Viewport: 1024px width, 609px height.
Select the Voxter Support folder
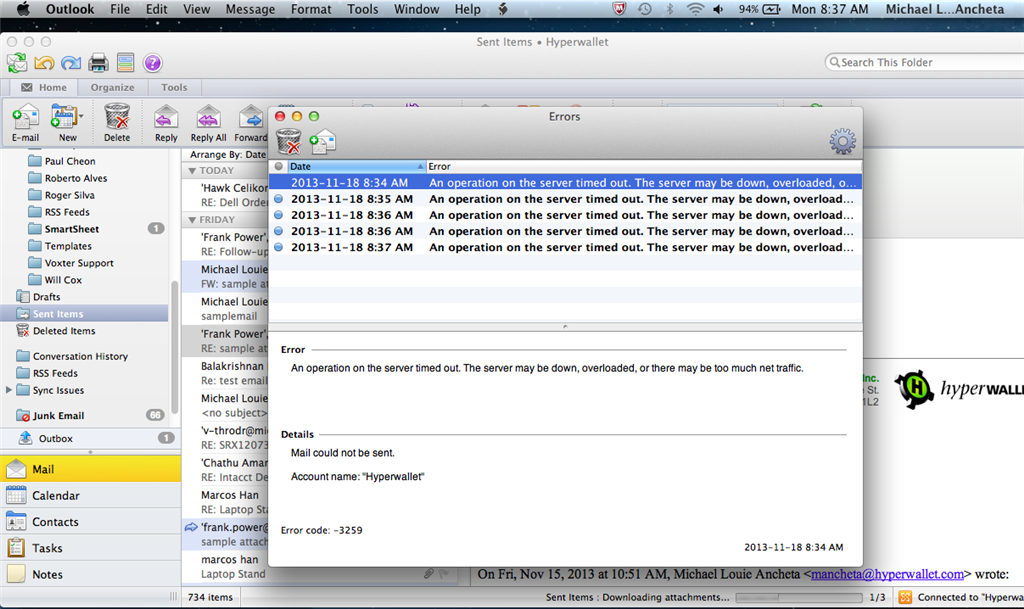(79, 262)
